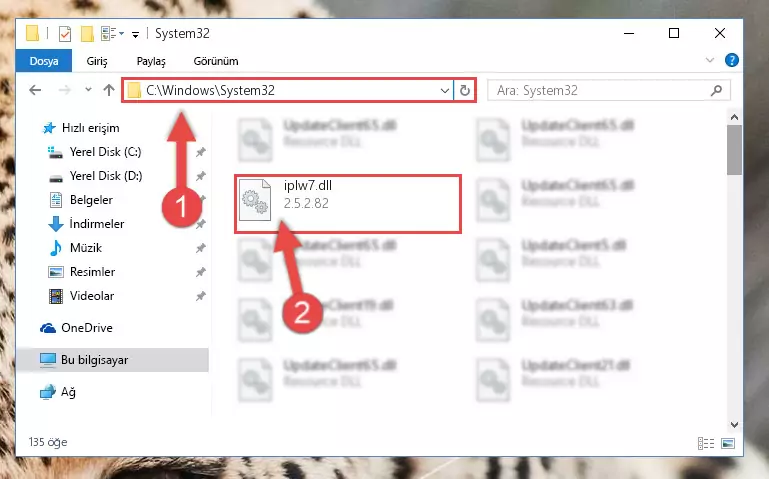The height and width of the screenshot is (479, 769).
Task: Open Customize Quick Access Toolbar dropdown
Action: (x=135, y=34)
